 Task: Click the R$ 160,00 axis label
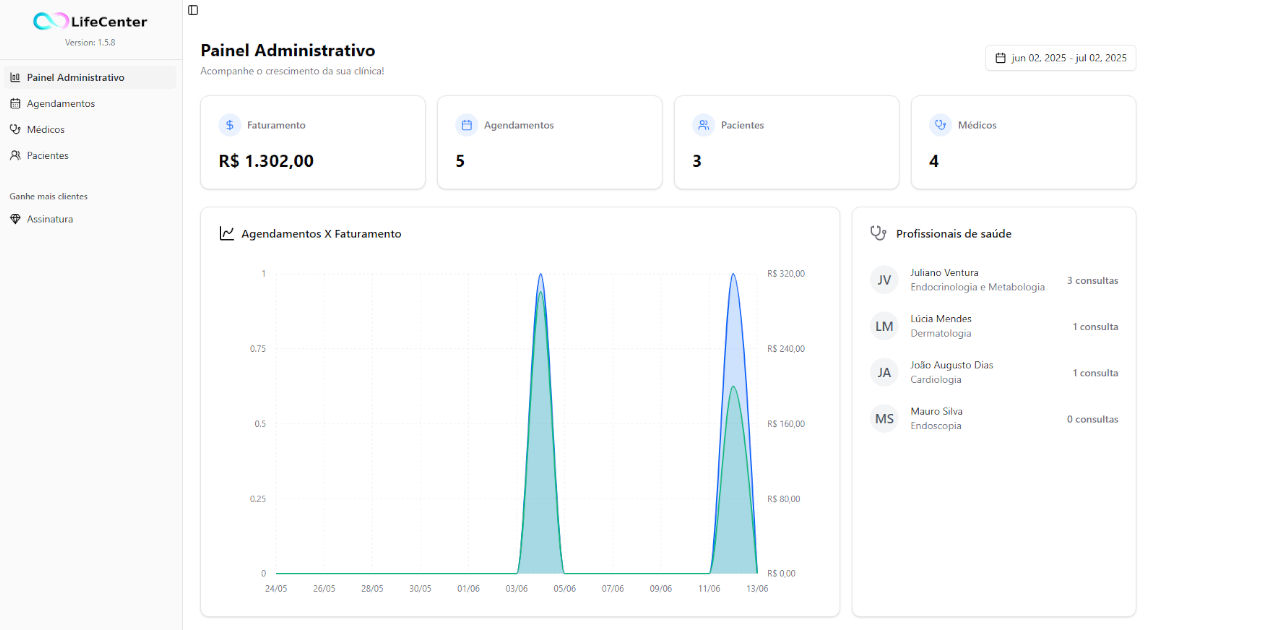786,424
